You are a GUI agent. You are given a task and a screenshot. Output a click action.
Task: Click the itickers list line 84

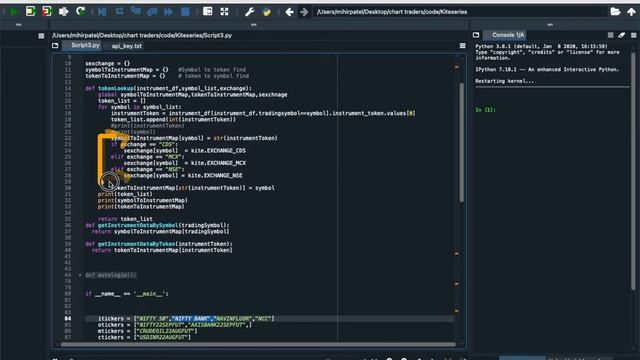(x=186, y=319)
